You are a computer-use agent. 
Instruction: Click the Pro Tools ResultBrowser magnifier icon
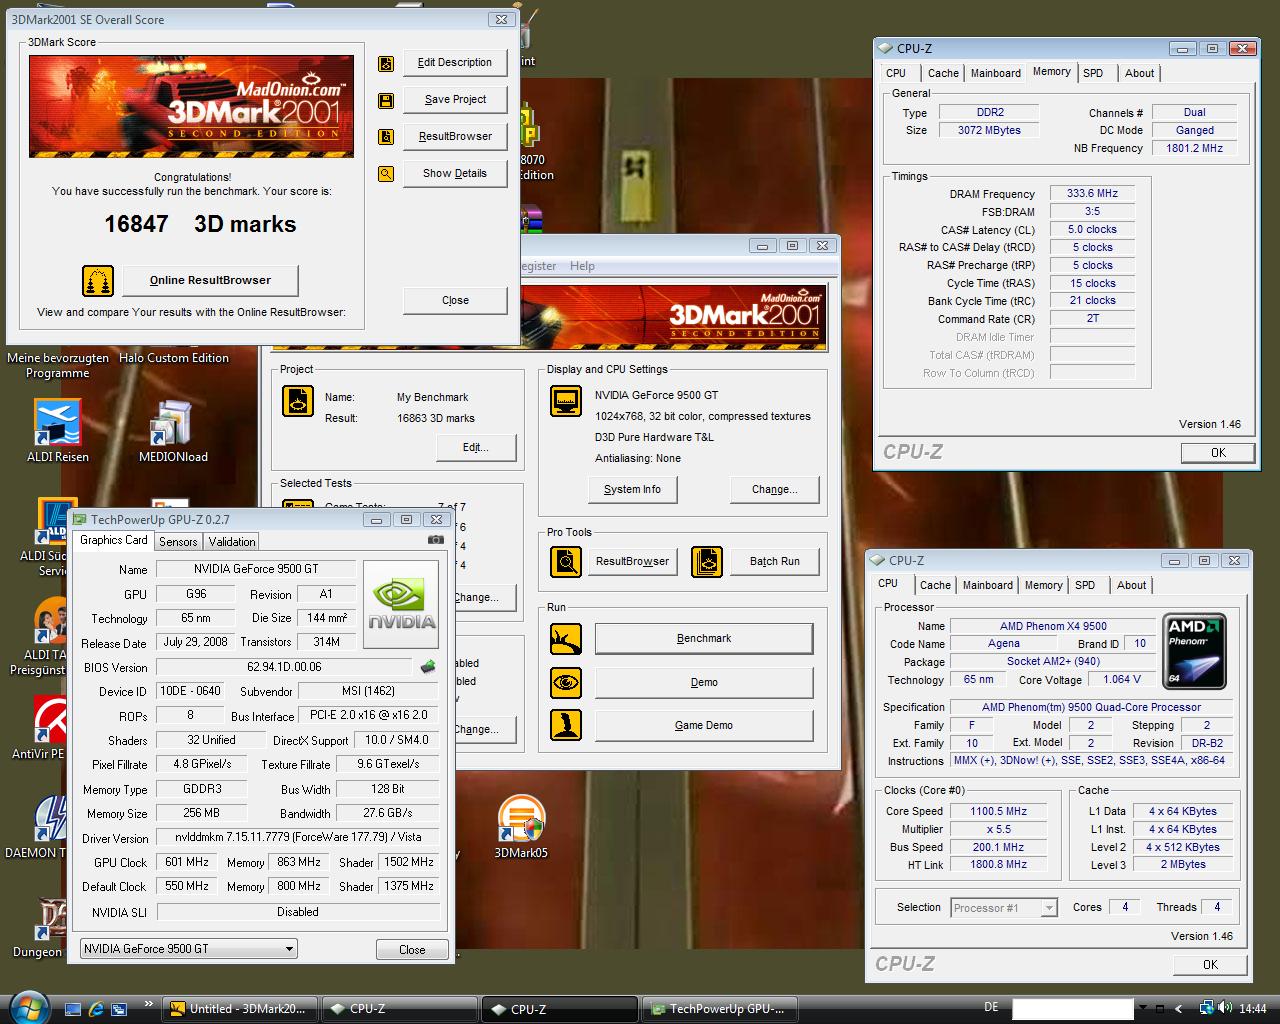click(x=566, y=561)
